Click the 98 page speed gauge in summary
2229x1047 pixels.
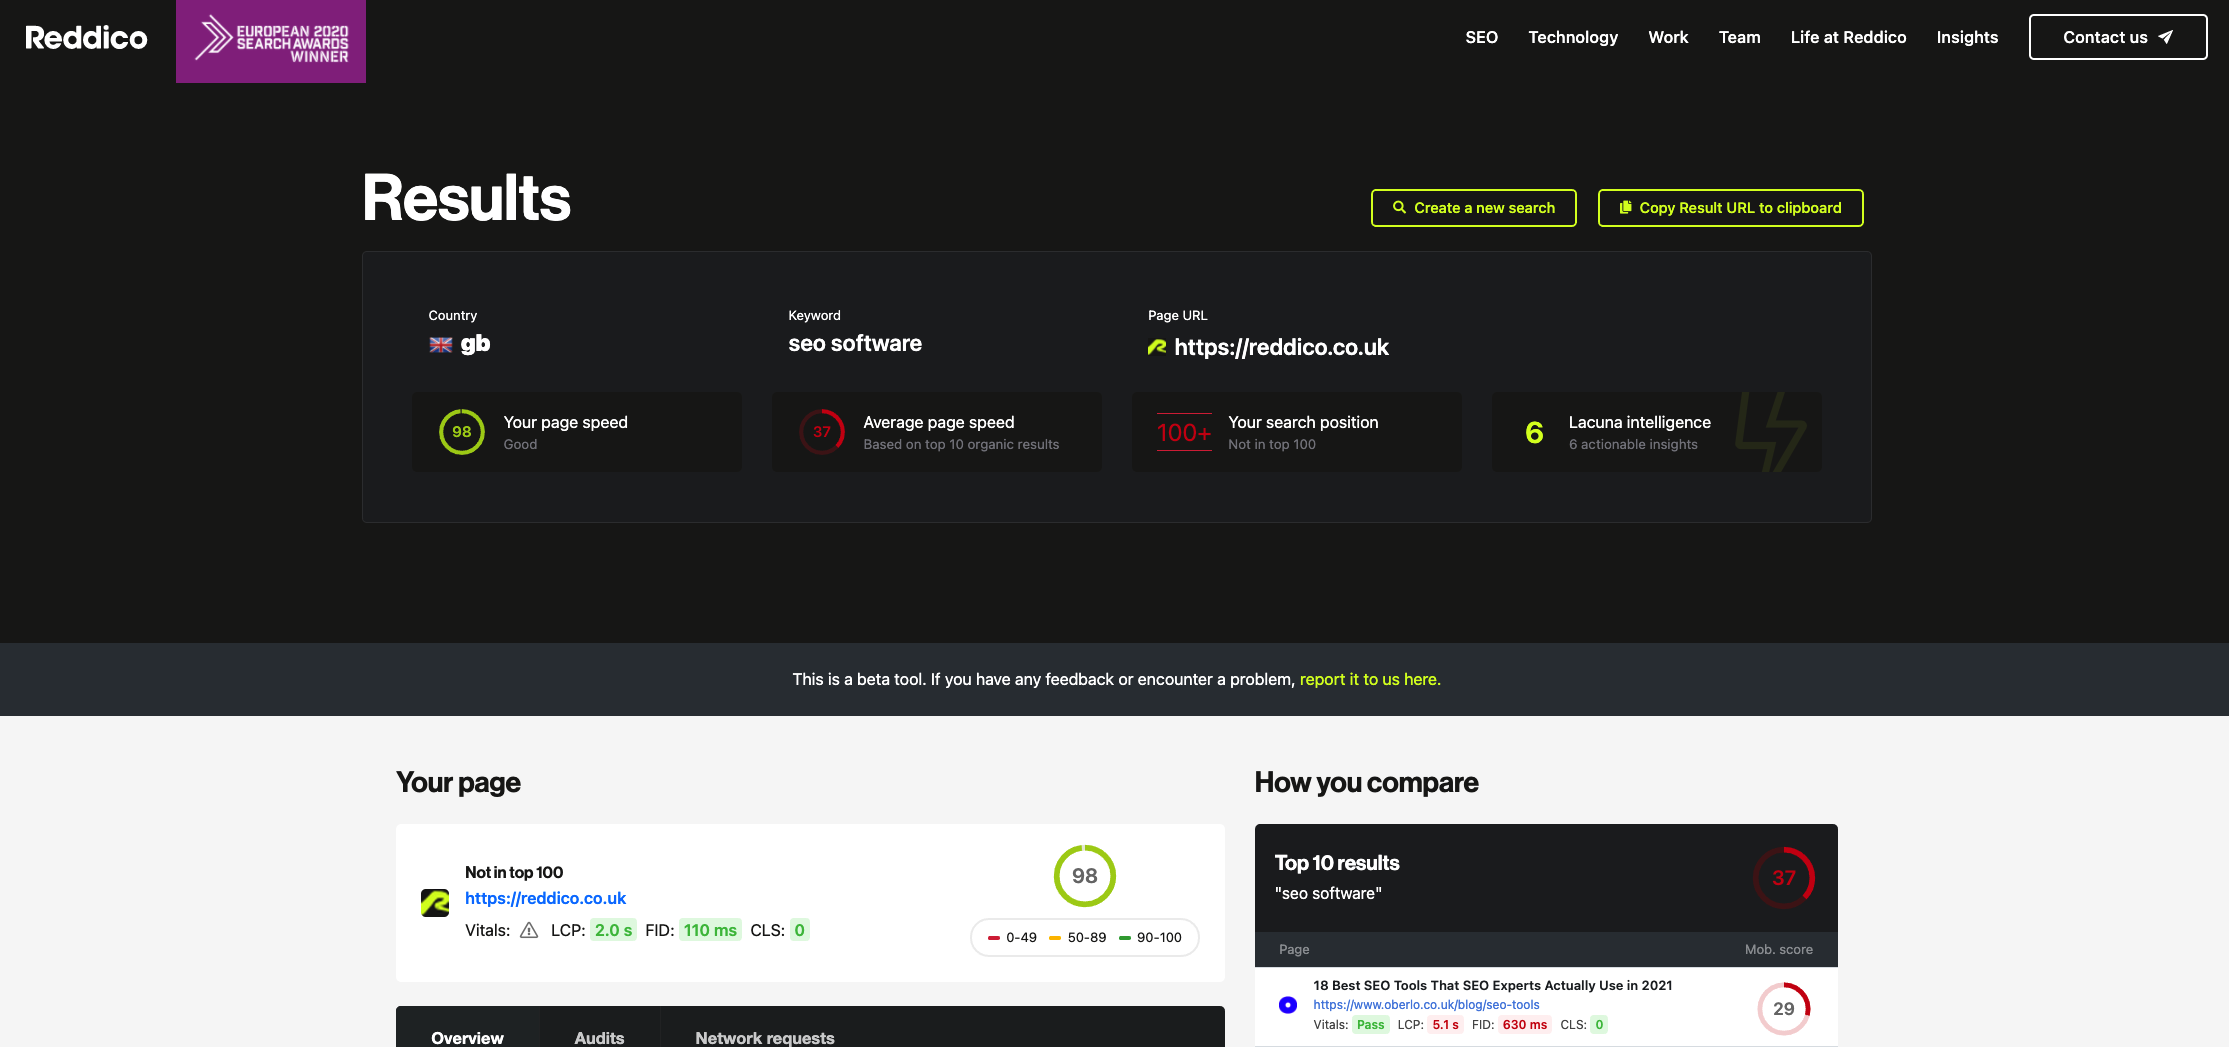[x=462, y=432]
